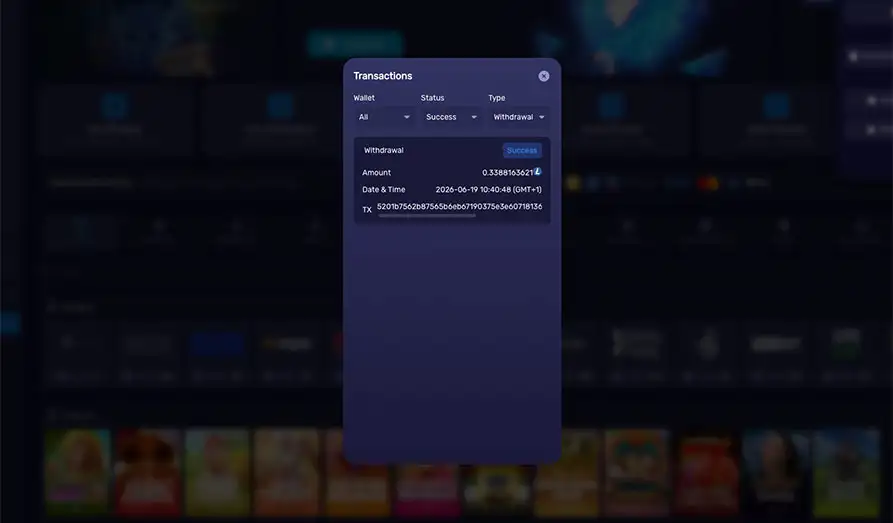Select the date 2026-06-19 10:40:48 (GMT+1)
The height and width of the screenshot is (523, 893).
(x=489, y=190)
